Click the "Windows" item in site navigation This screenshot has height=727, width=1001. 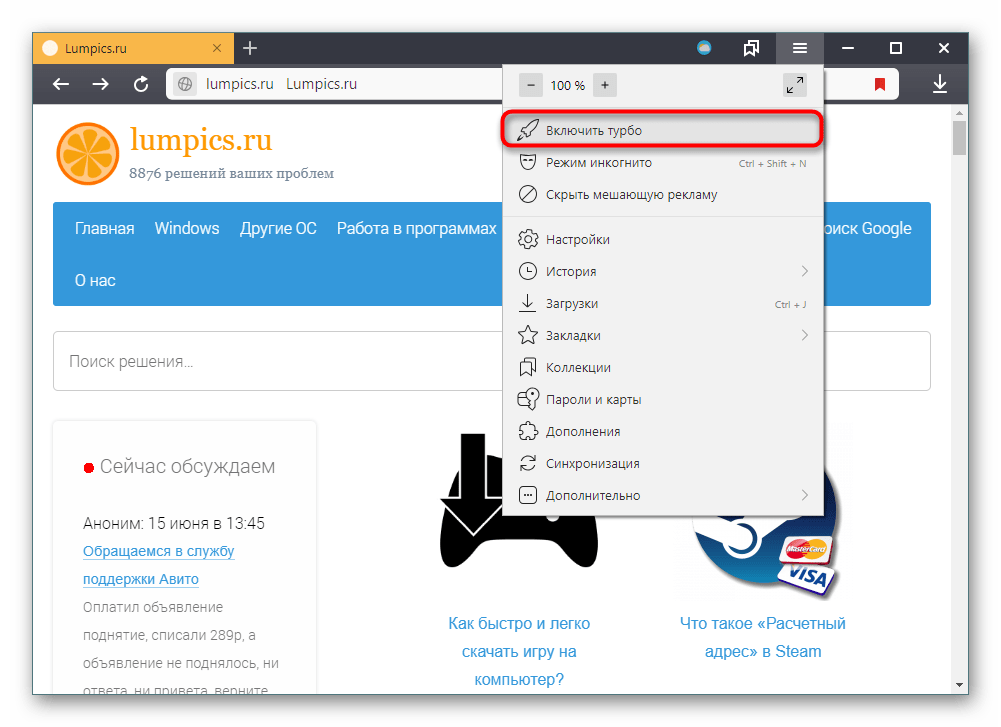tap(187, 228)
